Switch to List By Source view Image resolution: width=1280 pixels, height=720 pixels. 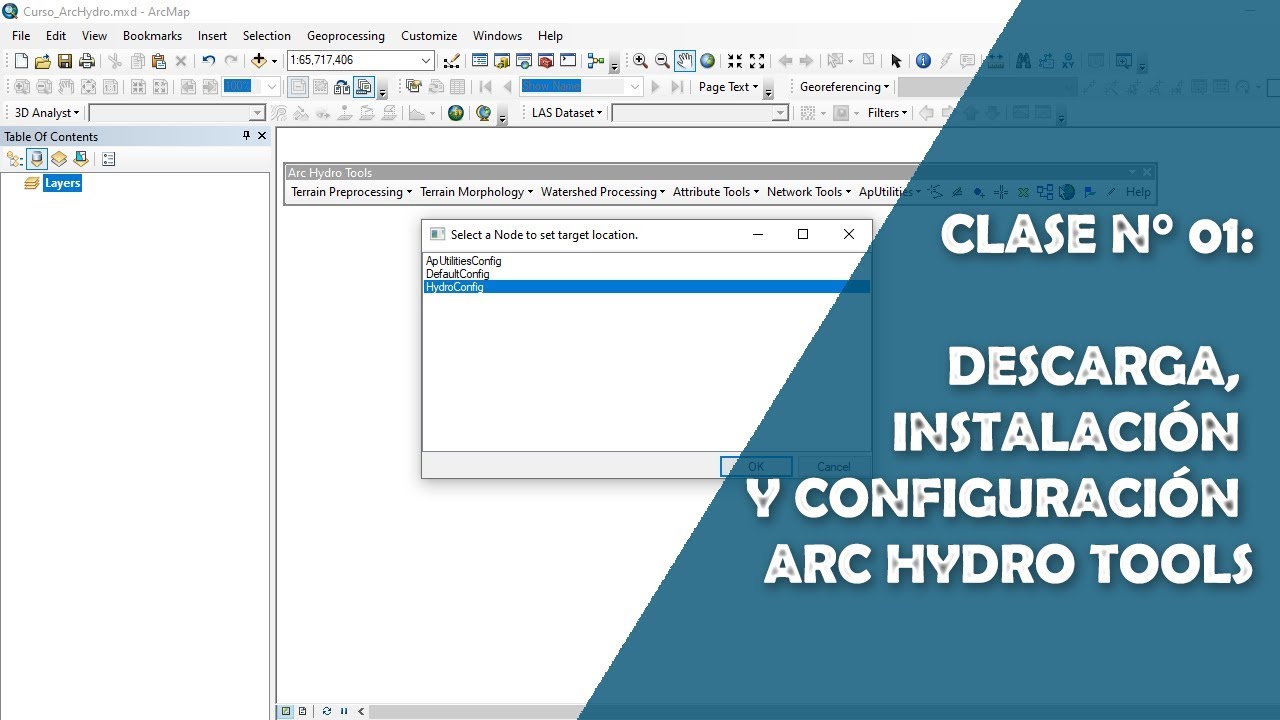37,159
